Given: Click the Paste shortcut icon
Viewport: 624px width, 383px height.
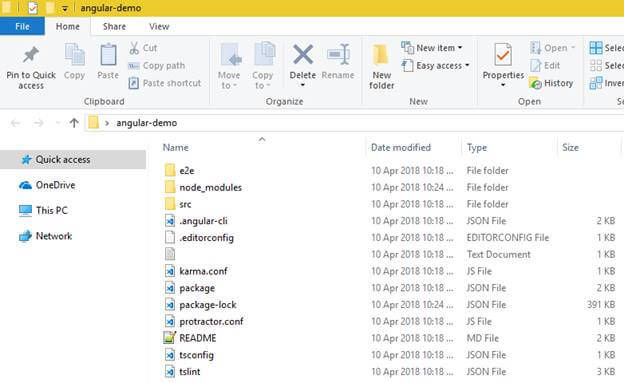Looking at the screenshot, I should pos(134,83).
